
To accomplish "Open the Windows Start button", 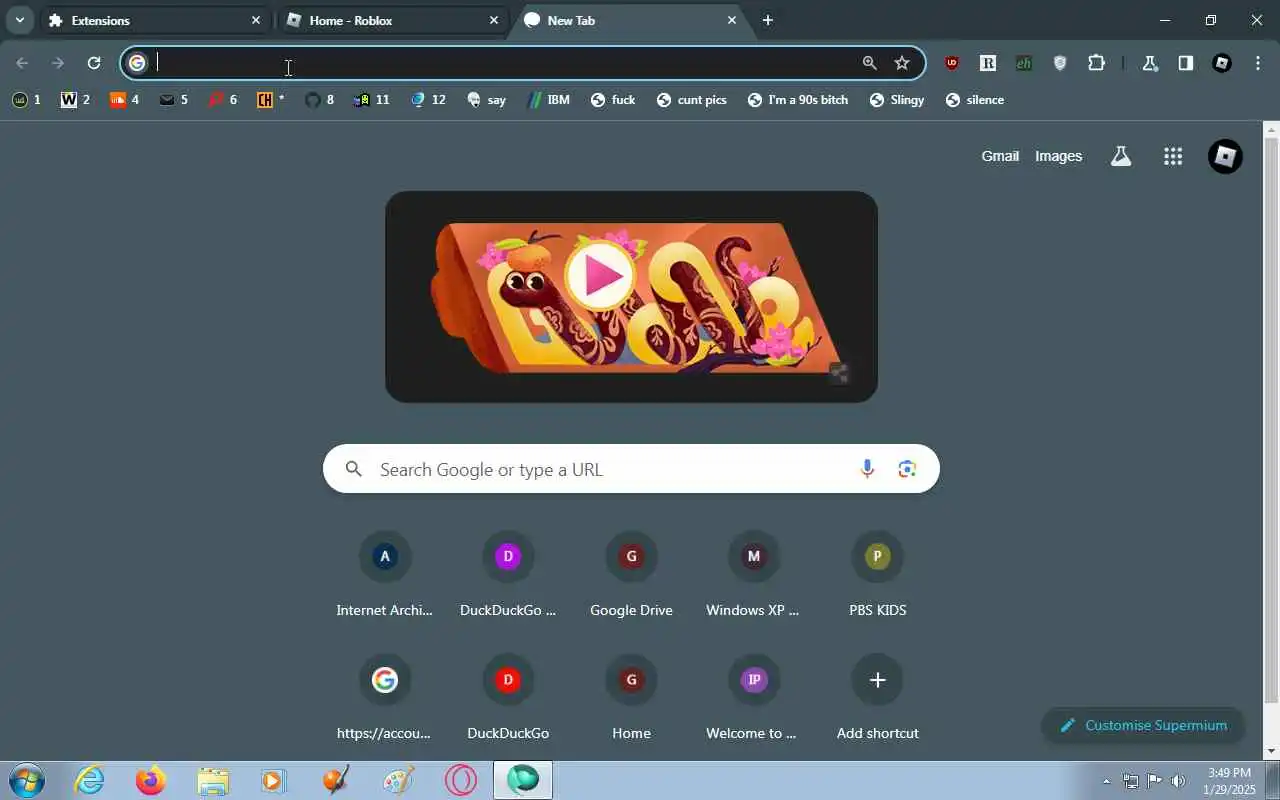I will tap(26, 780).
